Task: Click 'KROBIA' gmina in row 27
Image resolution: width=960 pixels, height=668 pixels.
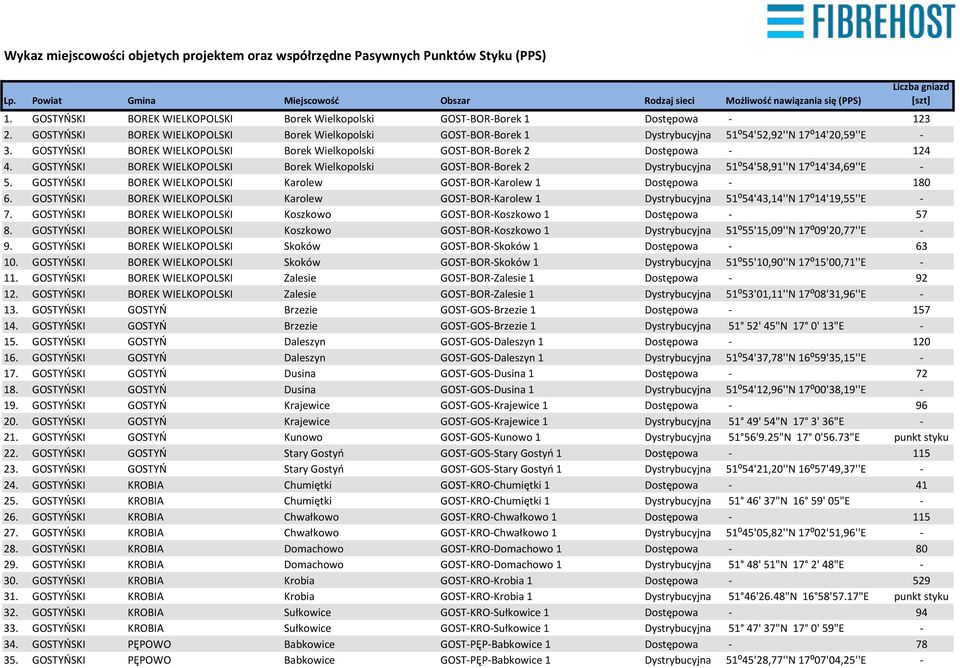Action: [146, 533]
